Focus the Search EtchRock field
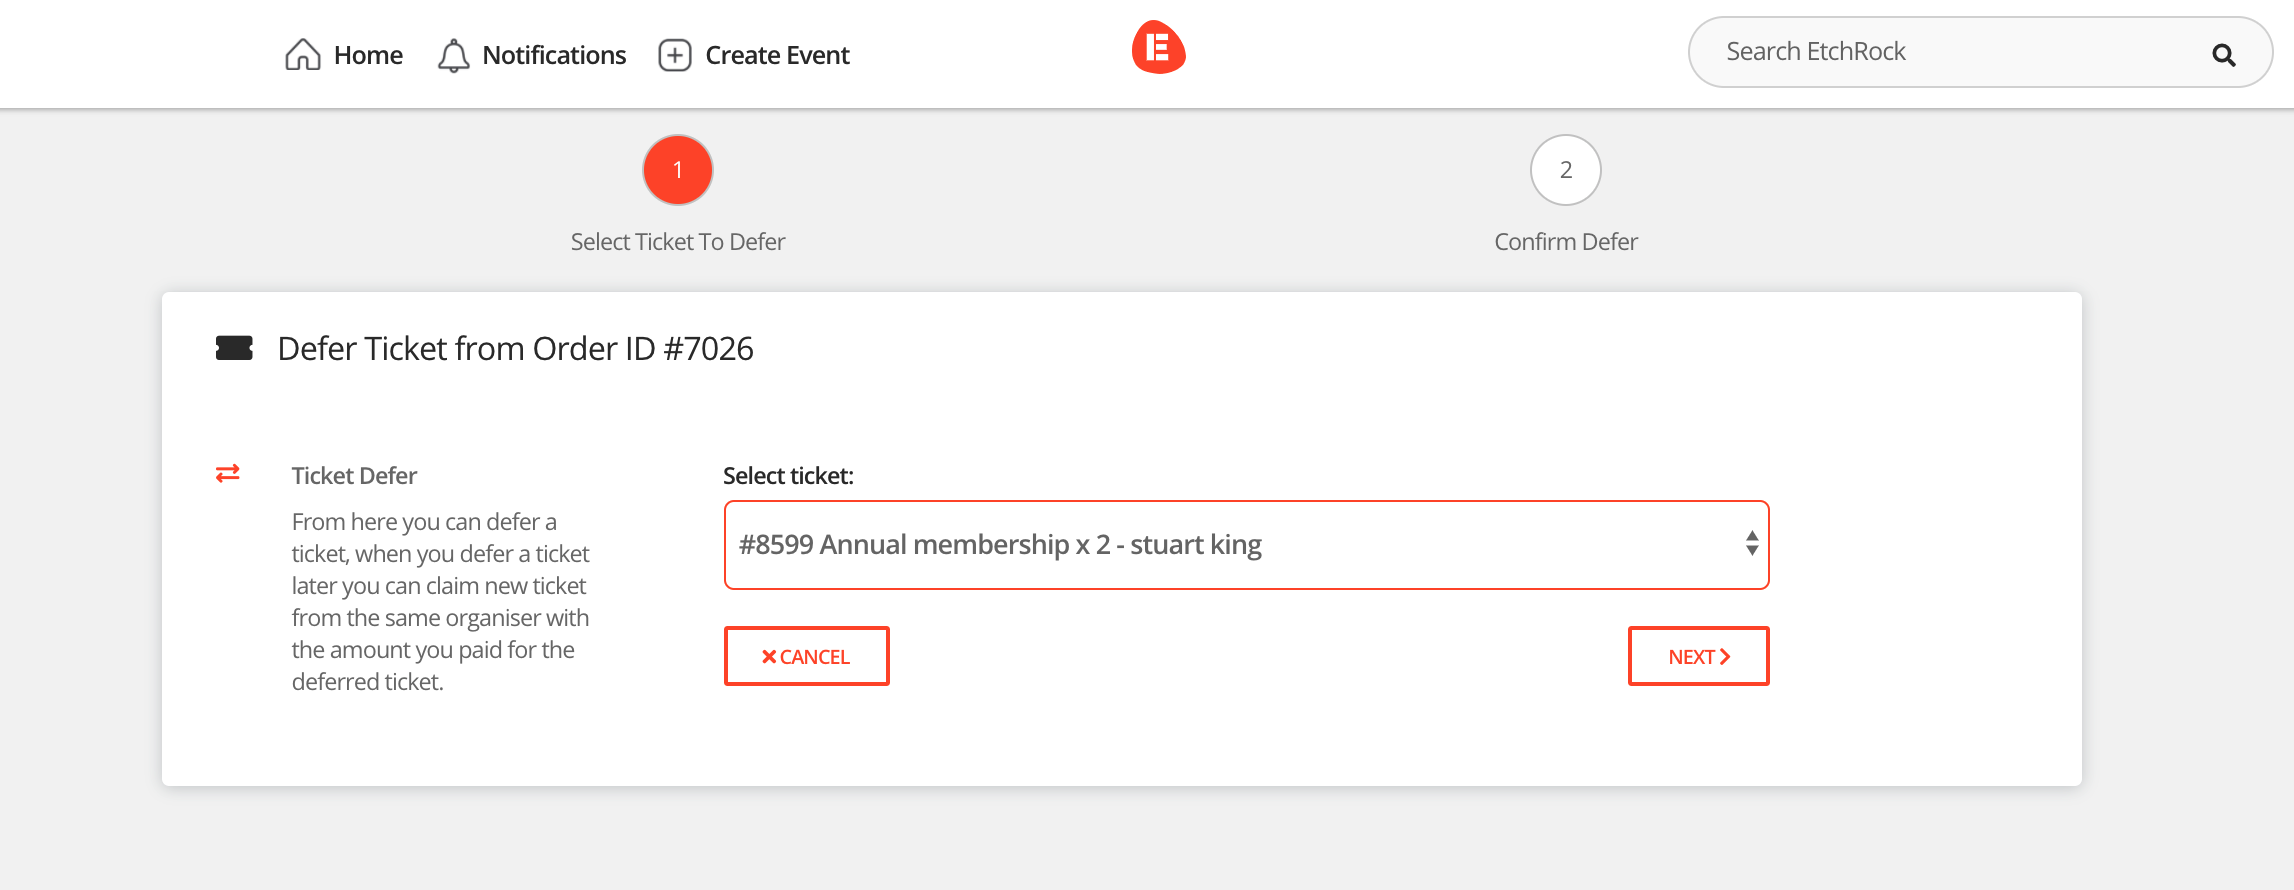The height and width of the screenshot is (890, 2294). pos(1950,52)
